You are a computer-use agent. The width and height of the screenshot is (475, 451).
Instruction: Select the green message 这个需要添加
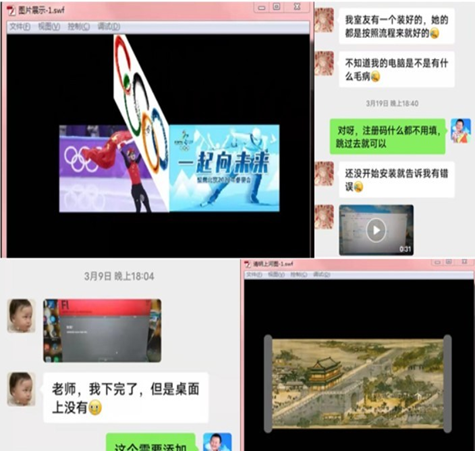(151, 443)
